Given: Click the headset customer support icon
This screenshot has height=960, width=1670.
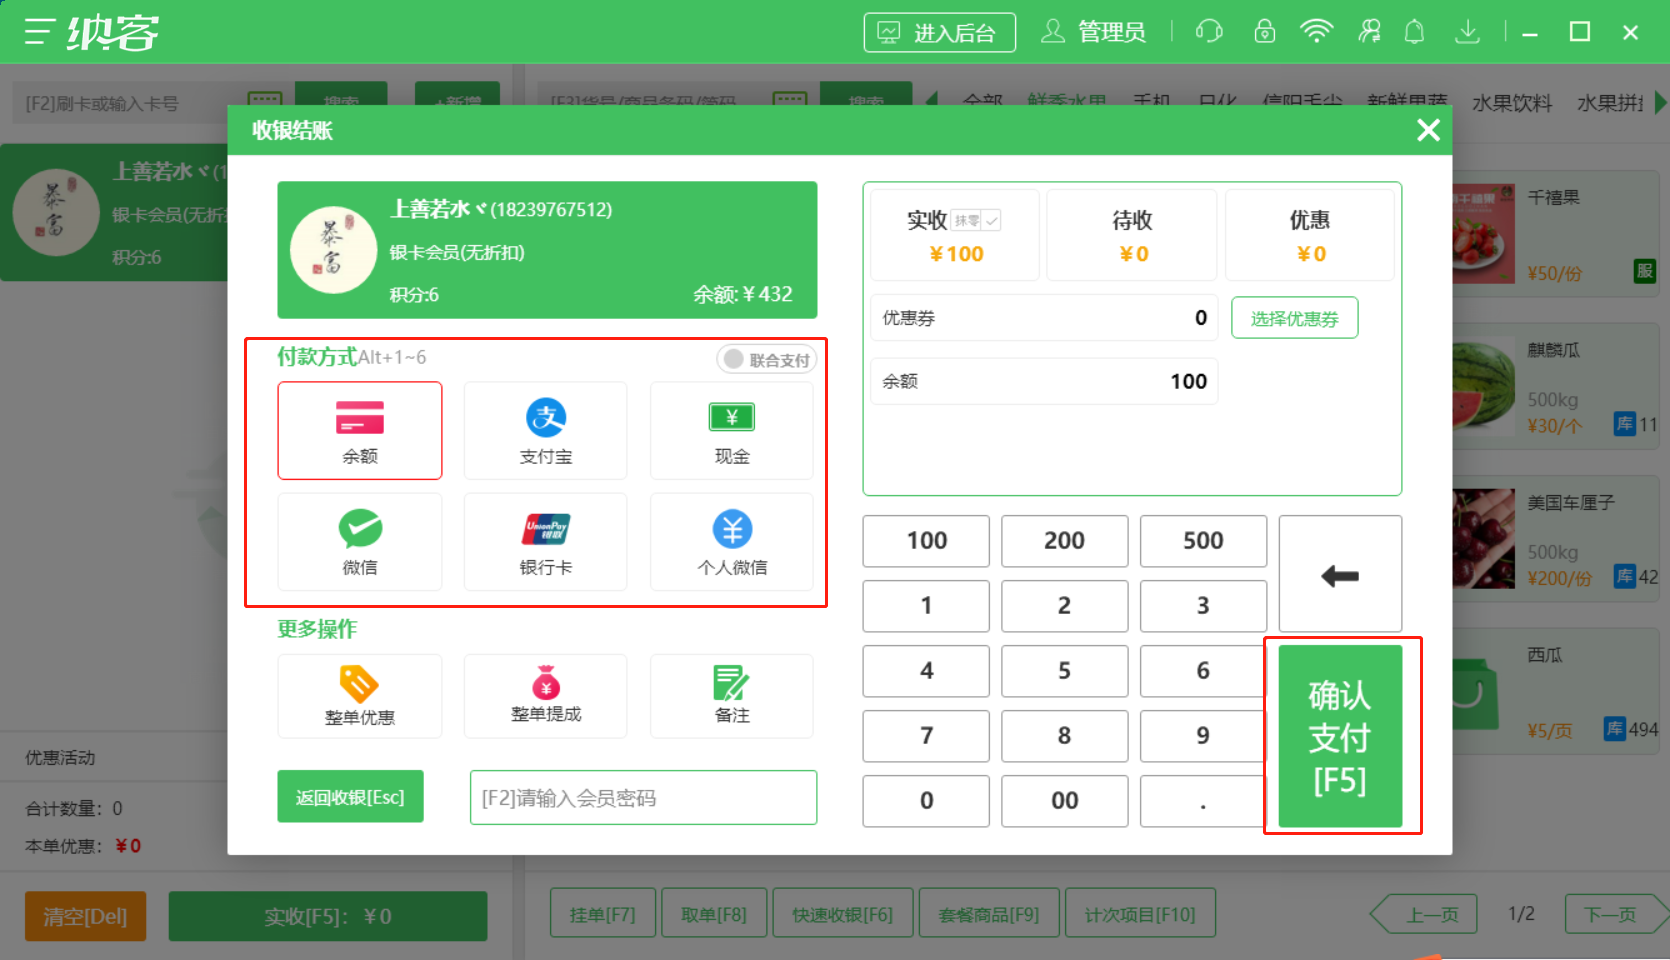Looking at the screenshot, I should coord(1208,31).
